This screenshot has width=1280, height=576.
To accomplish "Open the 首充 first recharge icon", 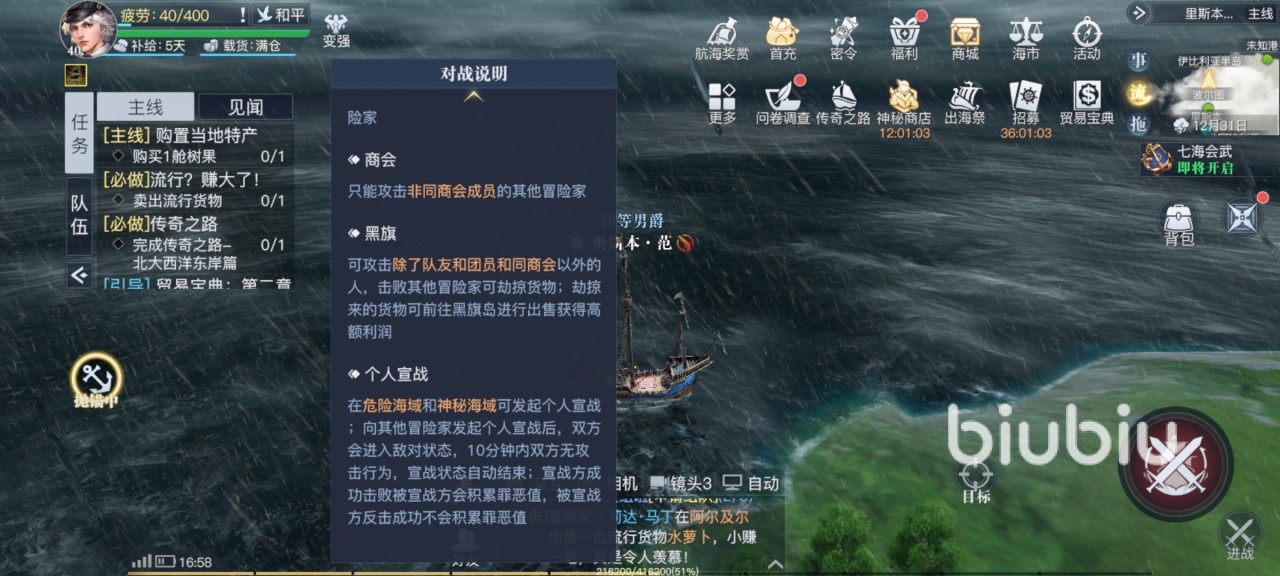I will click(783, 39).
